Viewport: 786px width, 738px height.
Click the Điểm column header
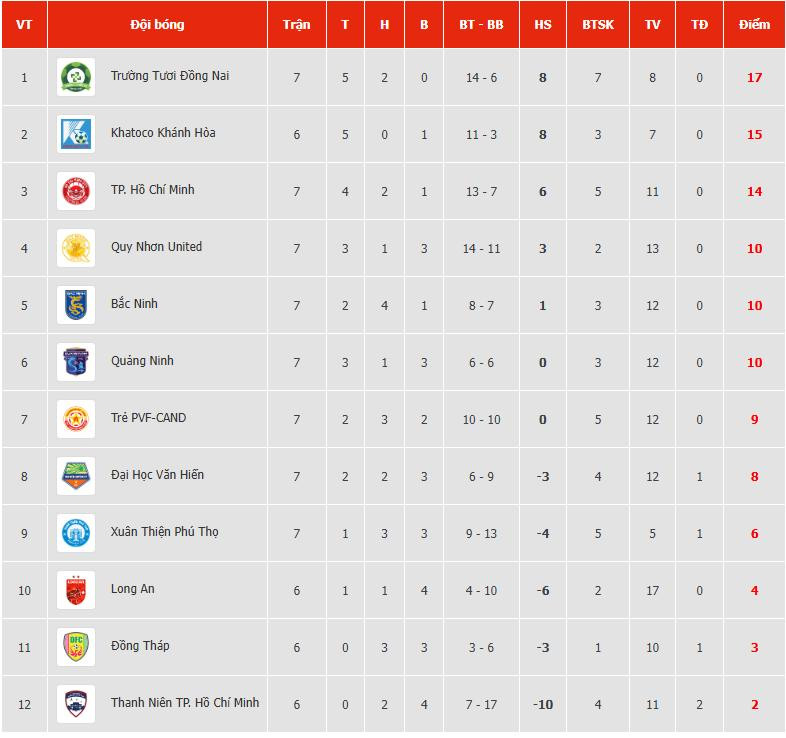(754, 24)
